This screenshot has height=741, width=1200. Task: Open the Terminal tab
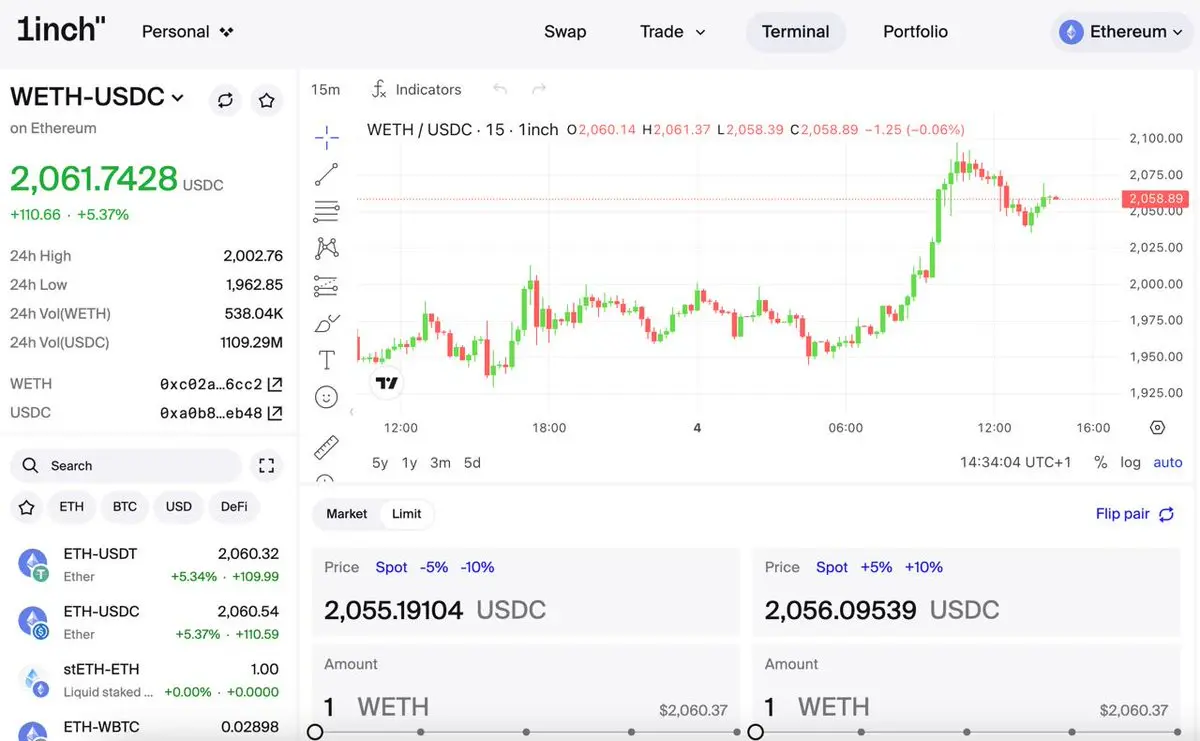tap(796, 32)
